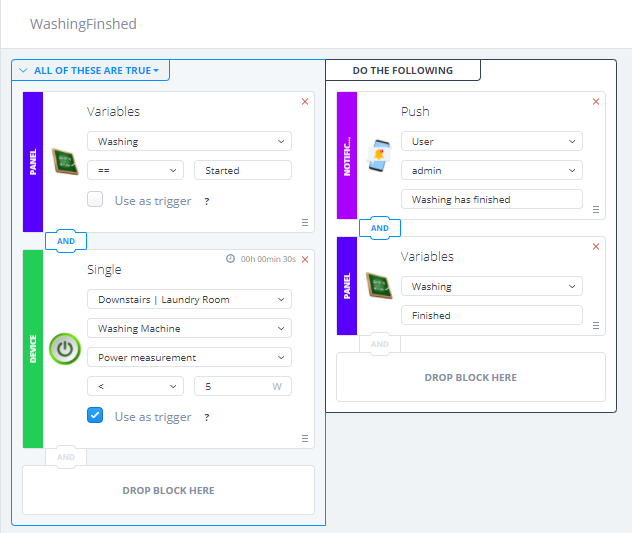The height and width of the screenshot is (533, 632).
Task: Edit the 5 W power threshold field
Action: point(243,387)
